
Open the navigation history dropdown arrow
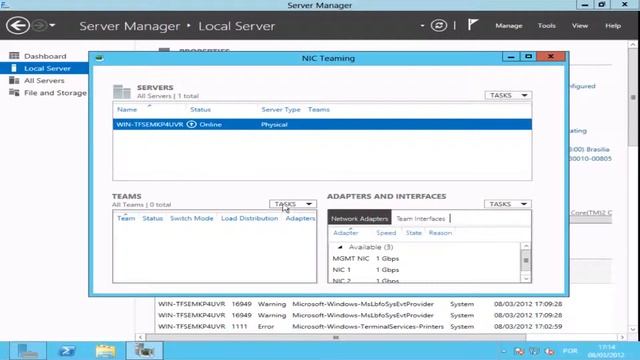click(52, 25)
